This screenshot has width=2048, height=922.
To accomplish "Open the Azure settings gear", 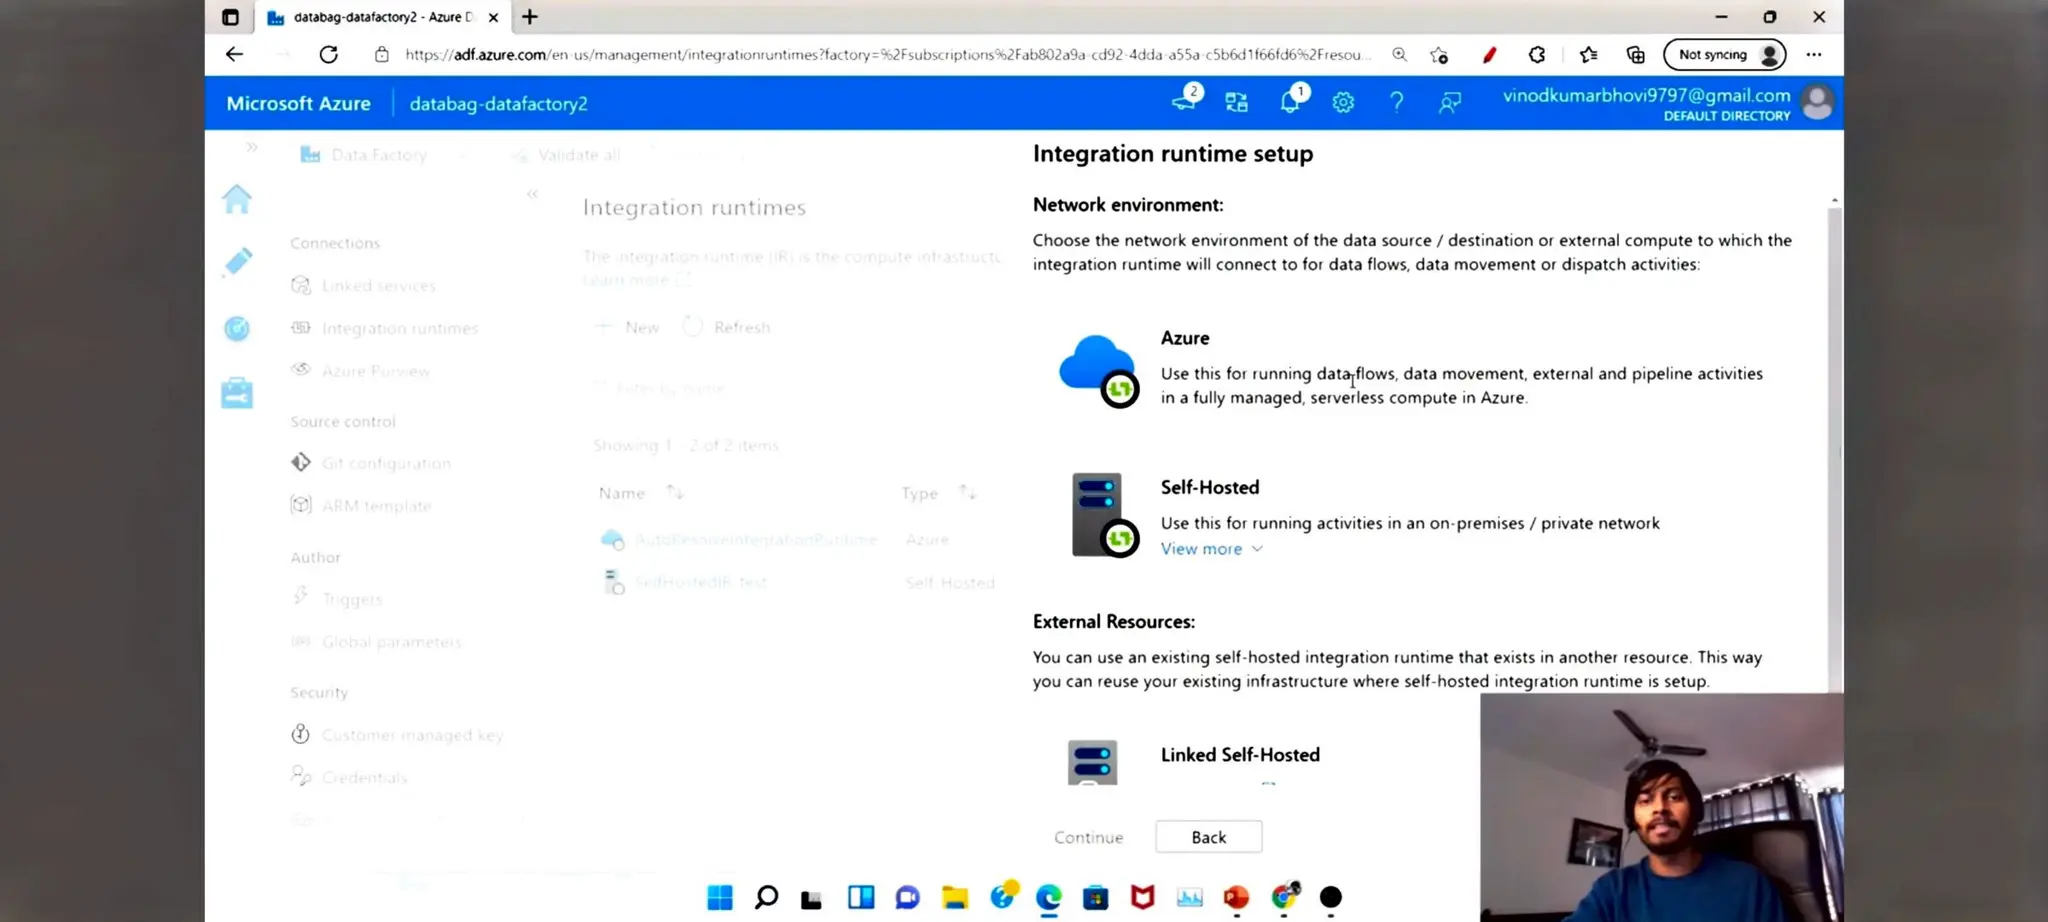I will (x=1343, y=102).
